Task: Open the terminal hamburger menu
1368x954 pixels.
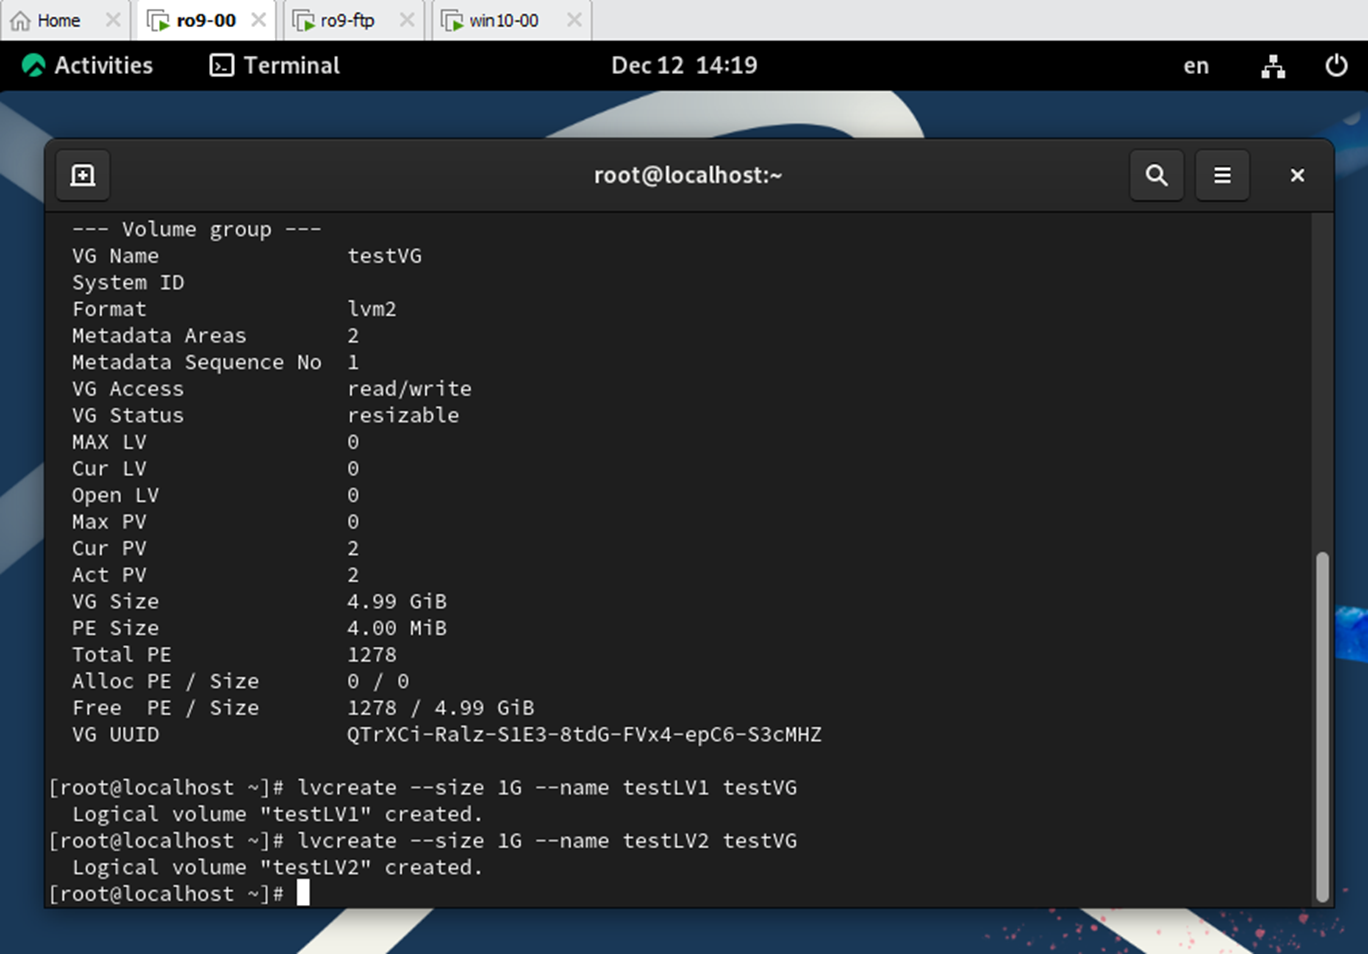Action: 1222,175
